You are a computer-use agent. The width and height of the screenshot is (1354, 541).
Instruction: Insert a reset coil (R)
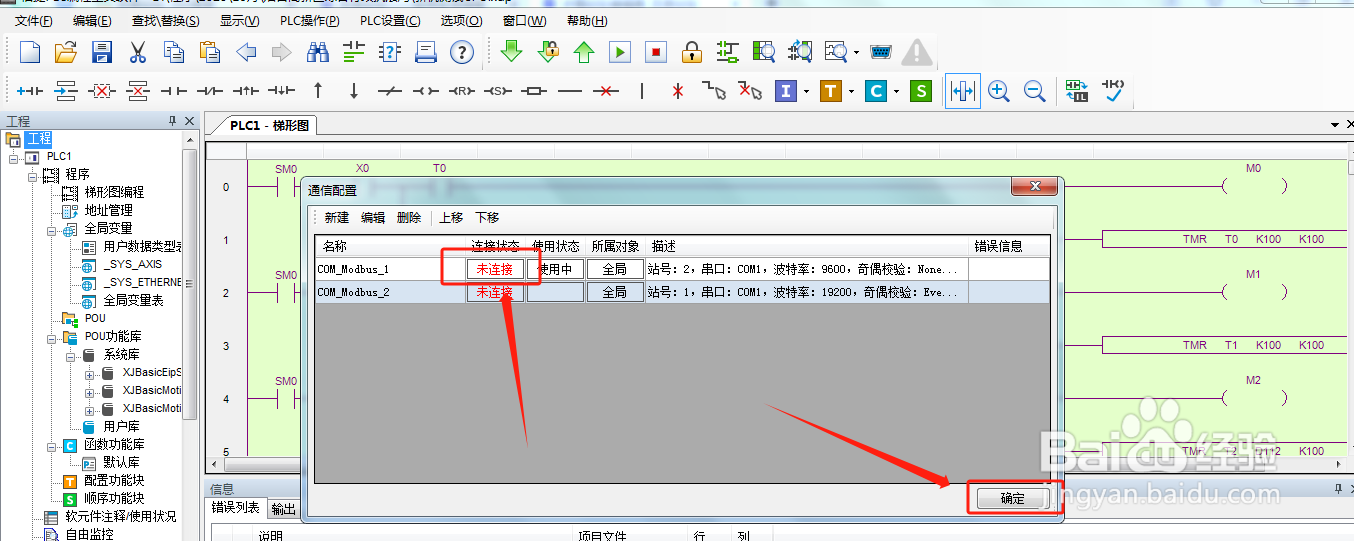coord(461,91)
